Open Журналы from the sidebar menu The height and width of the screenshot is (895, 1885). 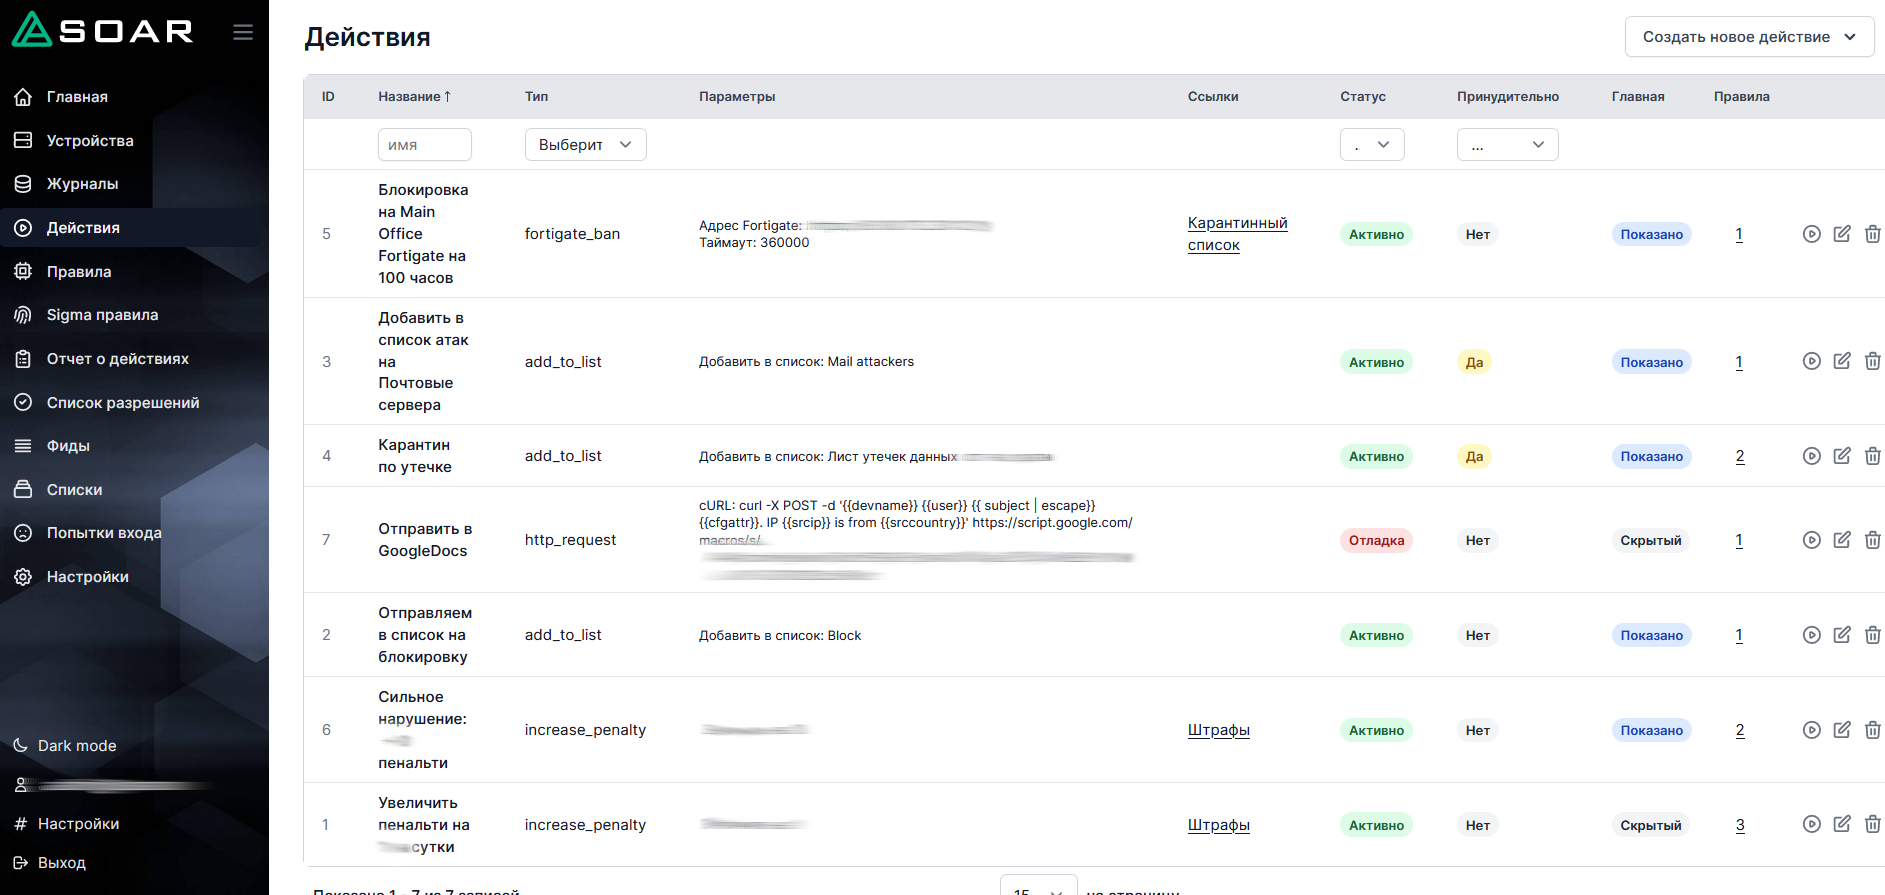pos(82,184)
